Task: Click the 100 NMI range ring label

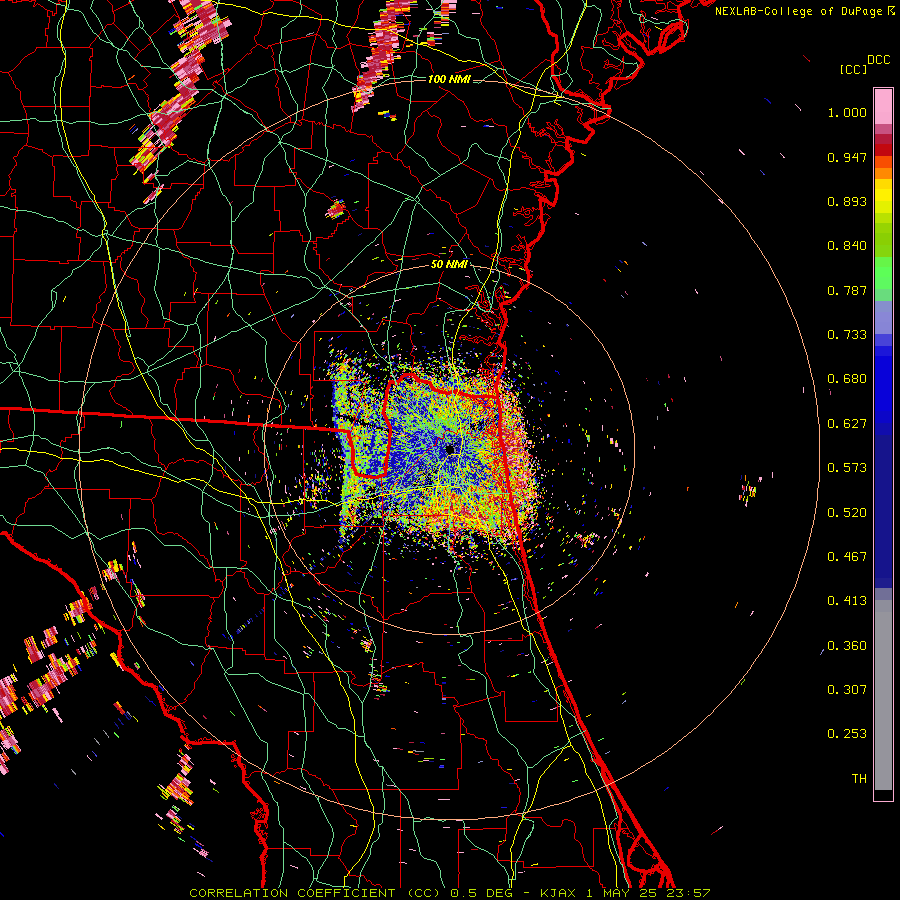Action: [x=449, y=79]
